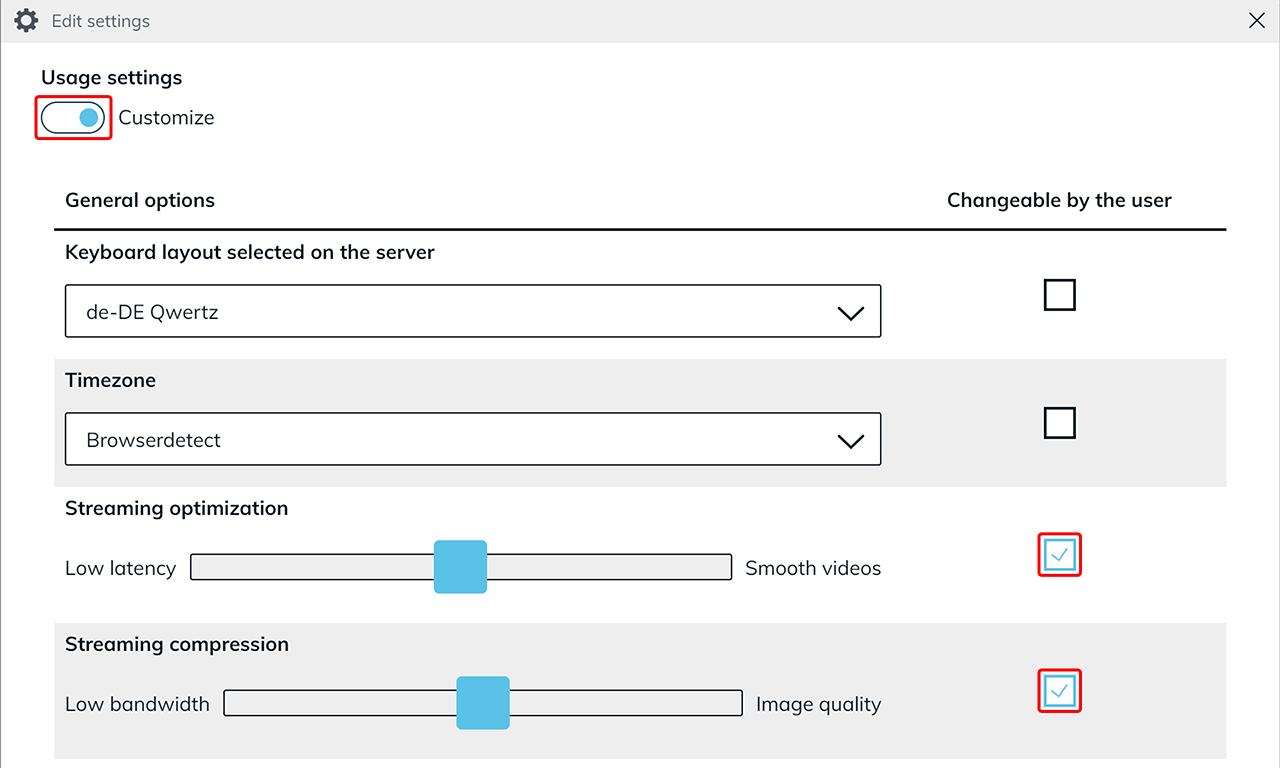Click the Low bandwidth label
This screenshot has height=768, width=1280.
[137, 704]
